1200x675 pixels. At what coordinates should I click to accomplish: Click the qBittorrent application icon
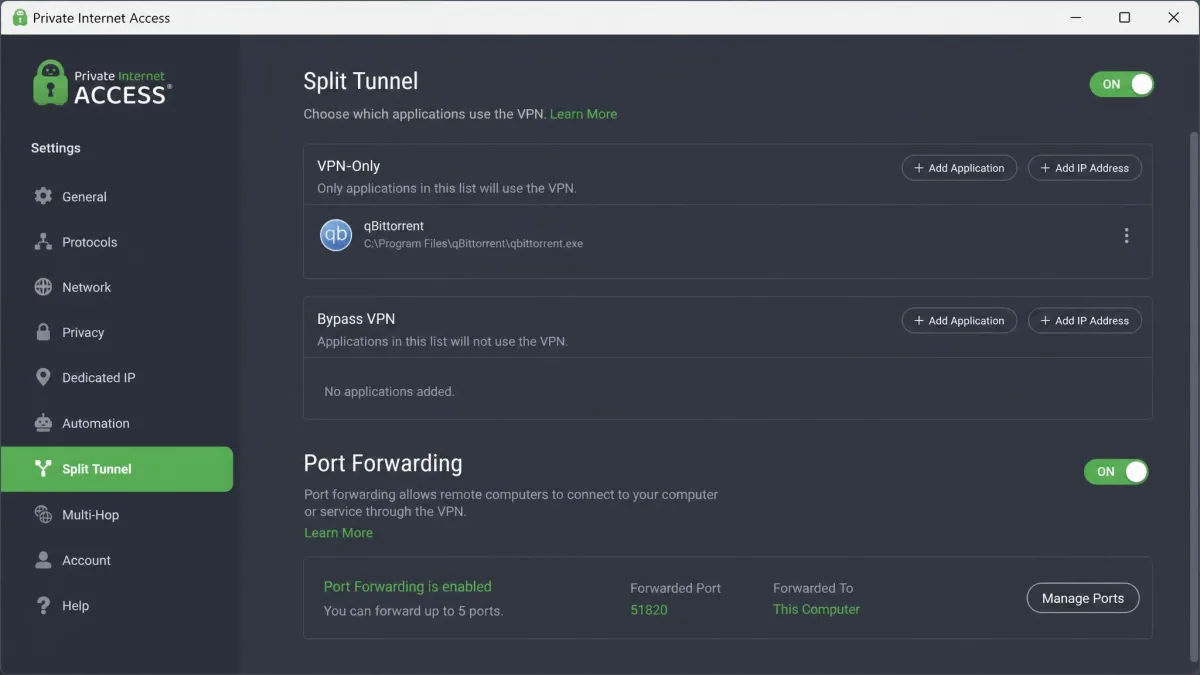(336, 235)
